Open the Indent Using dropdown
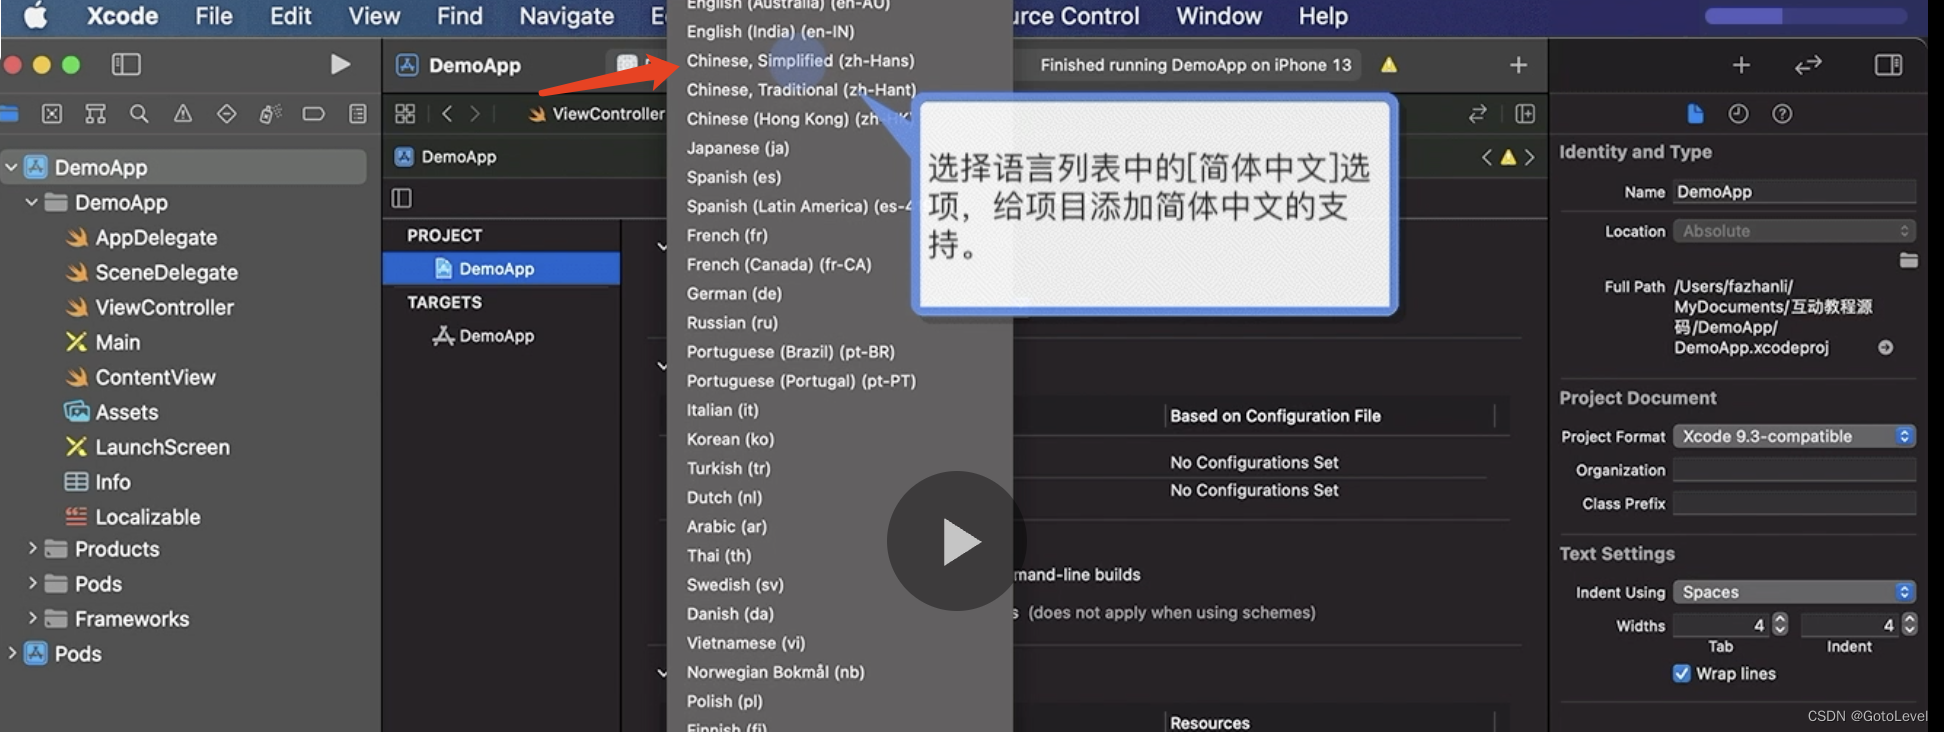This screenshot has width=1944, height=732. 1794,592
